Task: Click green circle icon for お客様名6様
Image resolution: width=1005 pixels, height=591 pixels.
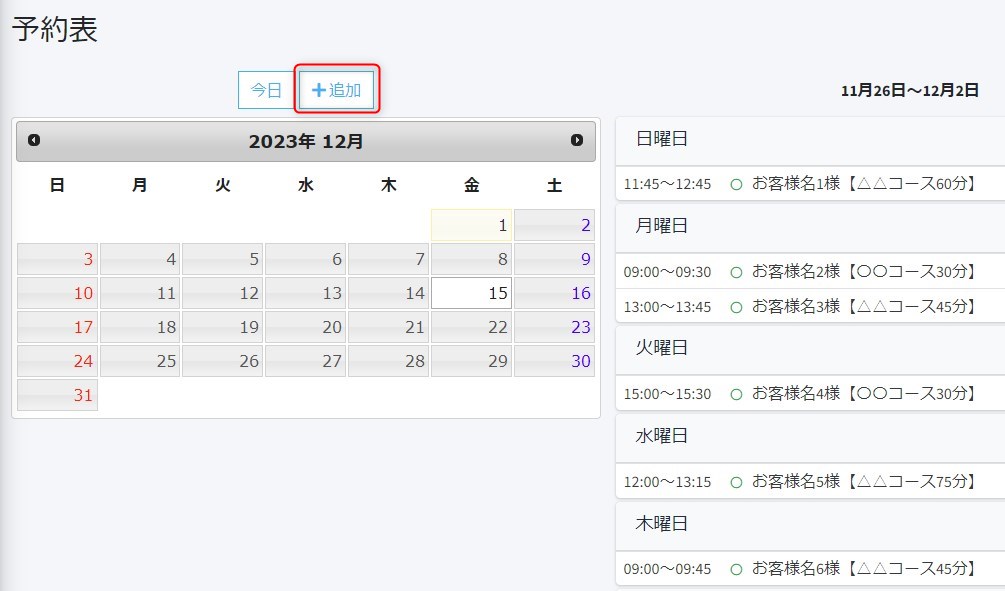Action: [736, 569]
